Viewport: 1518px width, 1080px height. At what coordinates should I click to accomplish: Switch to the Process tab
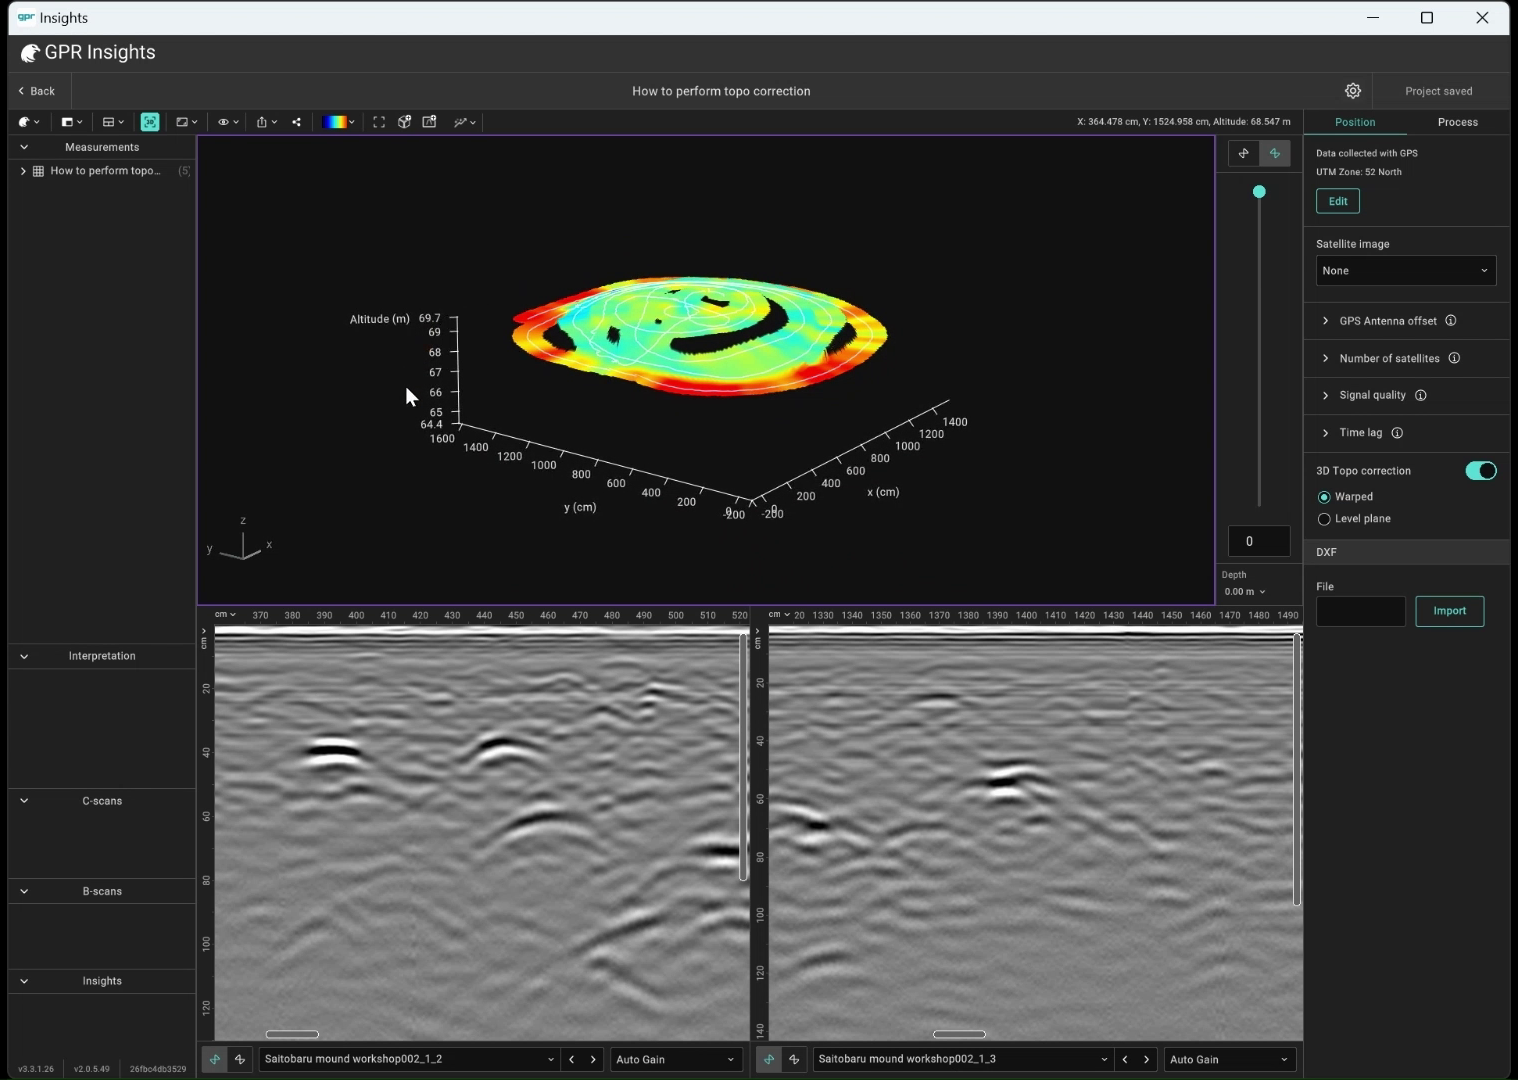pyautogui.click(x=1457, y=121)
